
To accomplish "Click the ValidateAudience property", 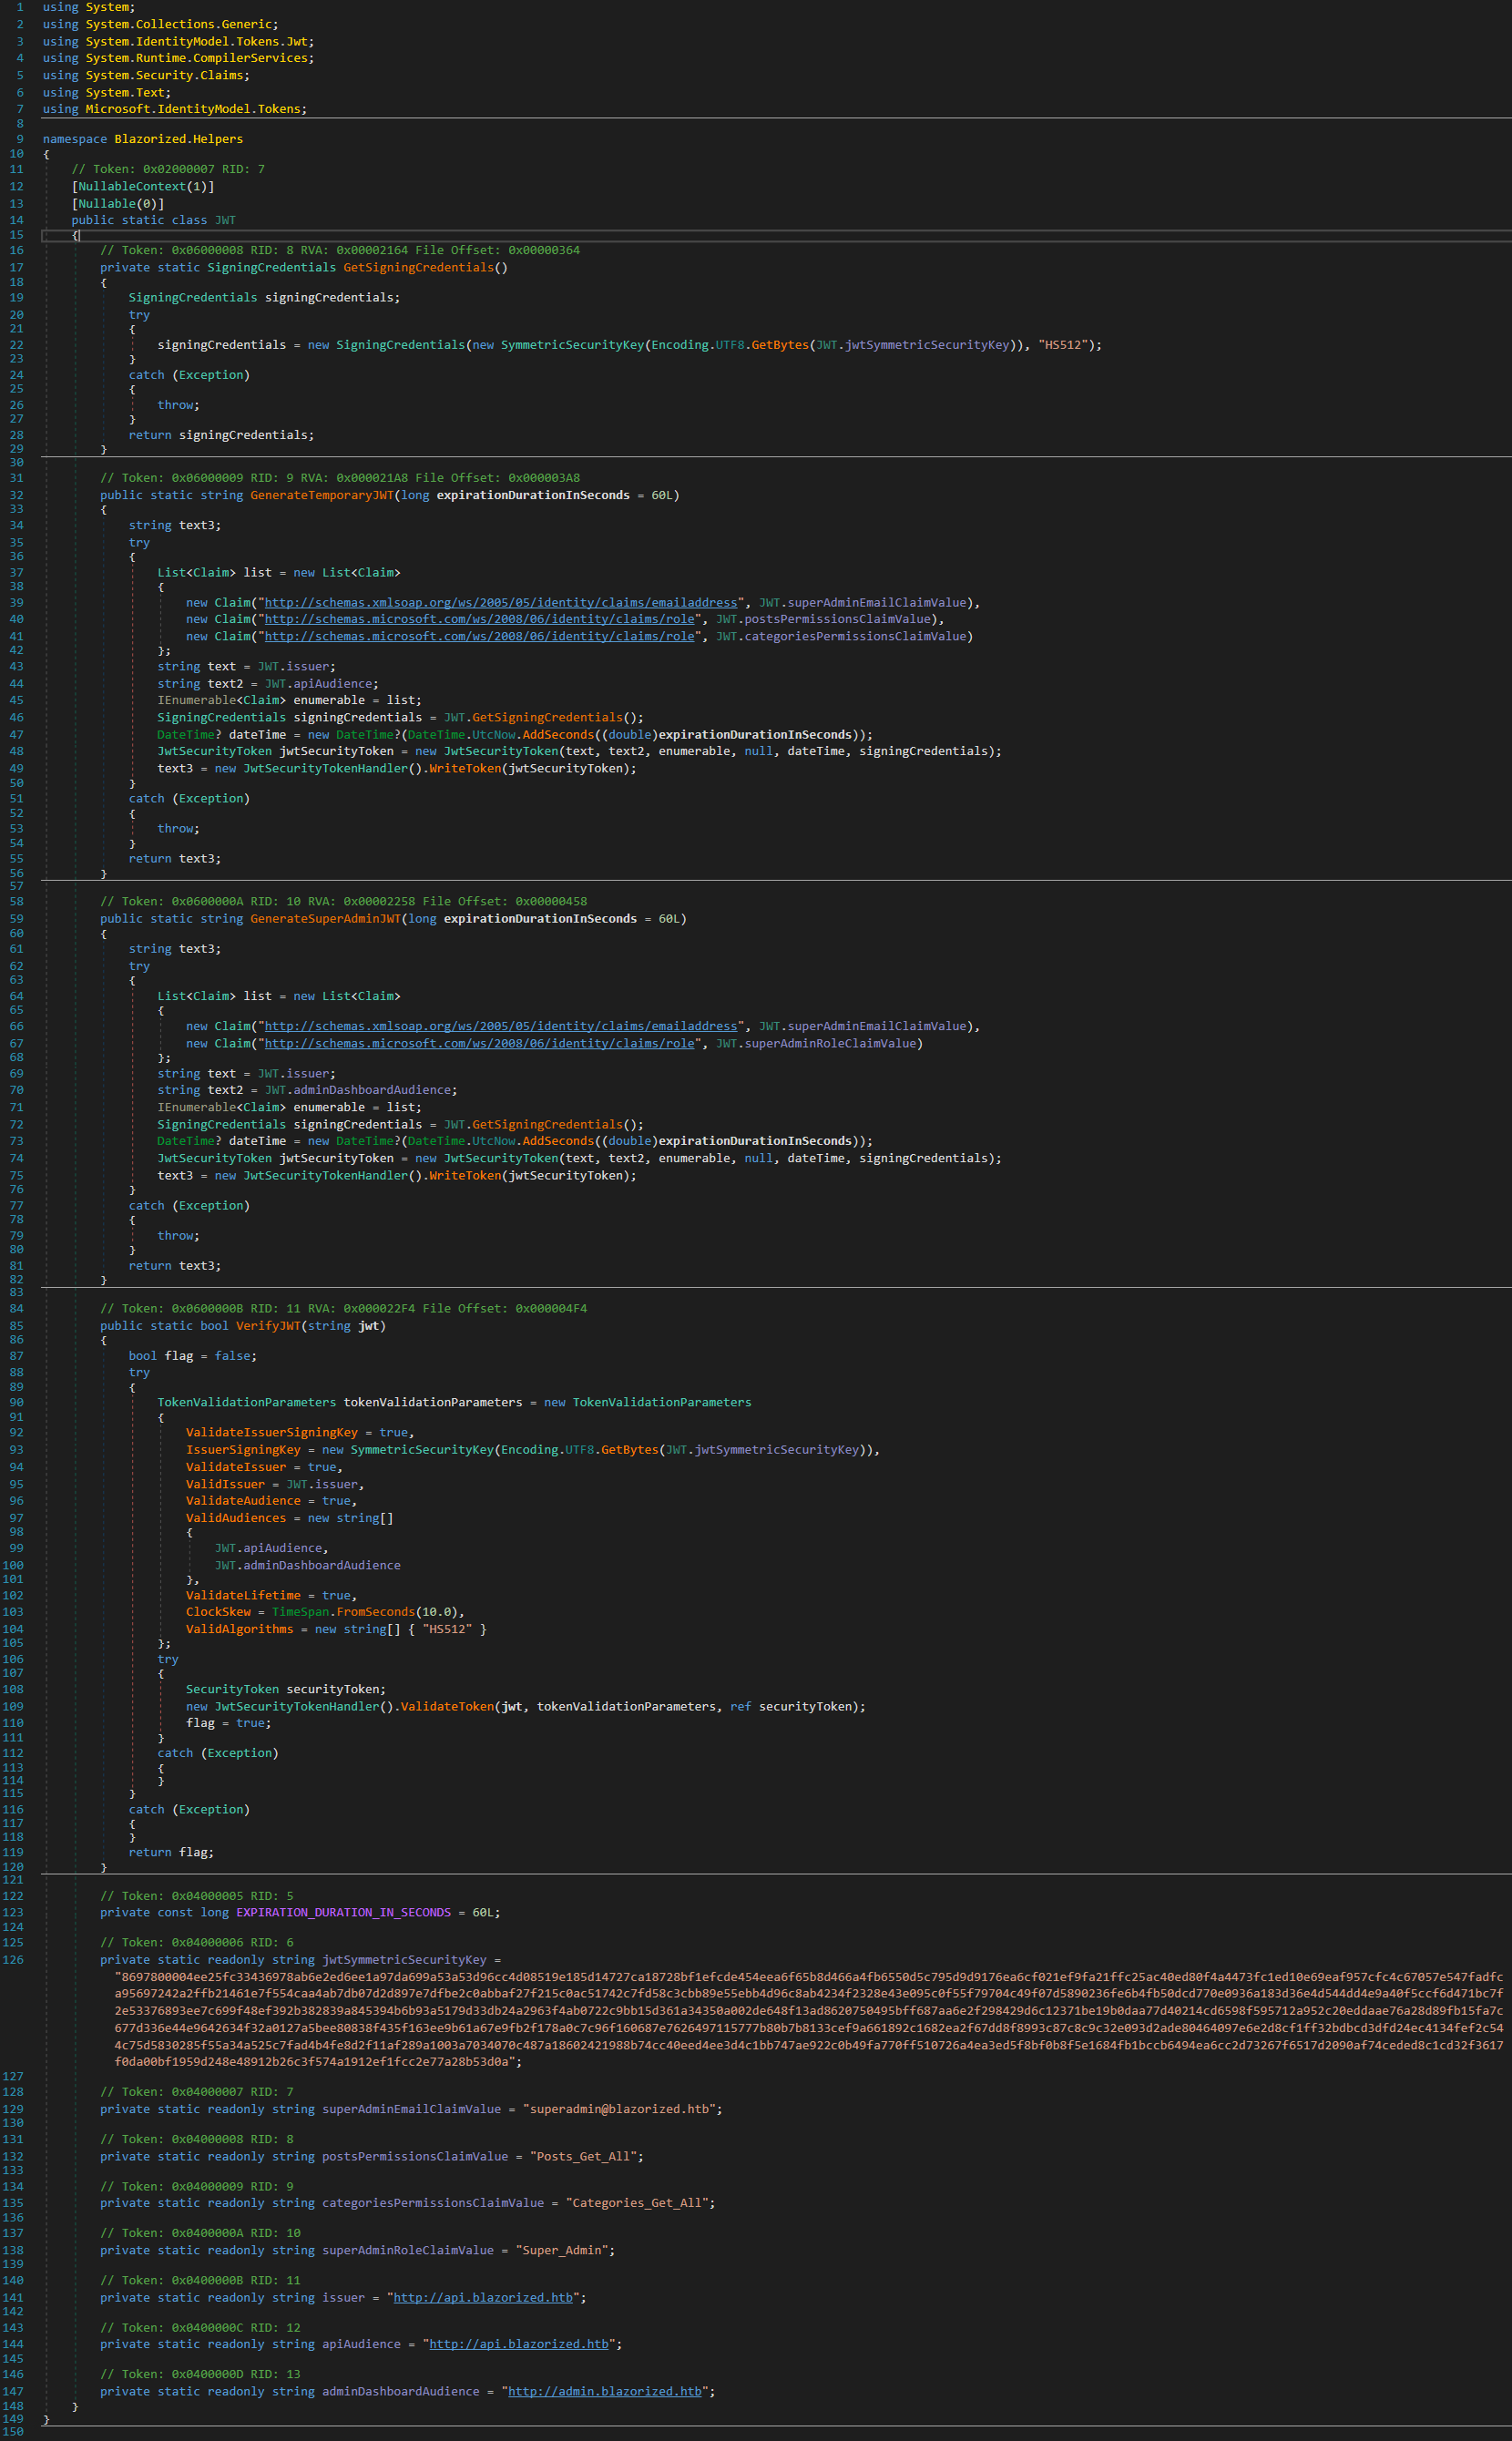I will point(243,1500).
